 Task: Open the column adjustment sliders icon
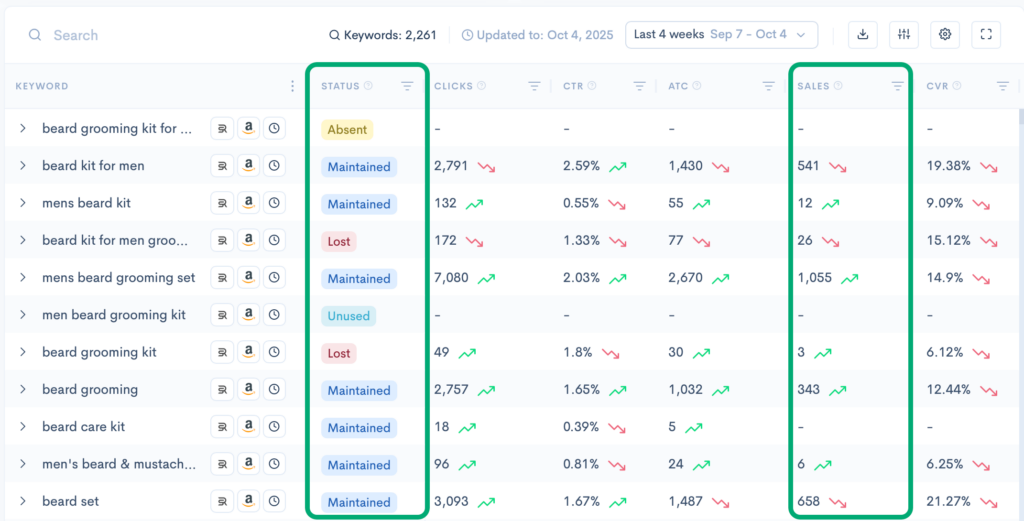click(904, 34)
